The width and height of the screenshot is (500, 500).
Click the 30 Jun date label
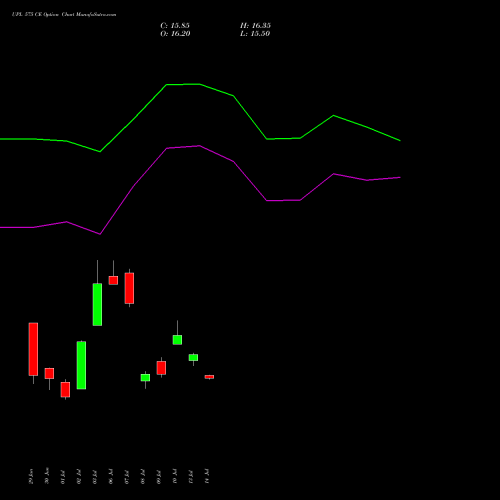(47, 476)
